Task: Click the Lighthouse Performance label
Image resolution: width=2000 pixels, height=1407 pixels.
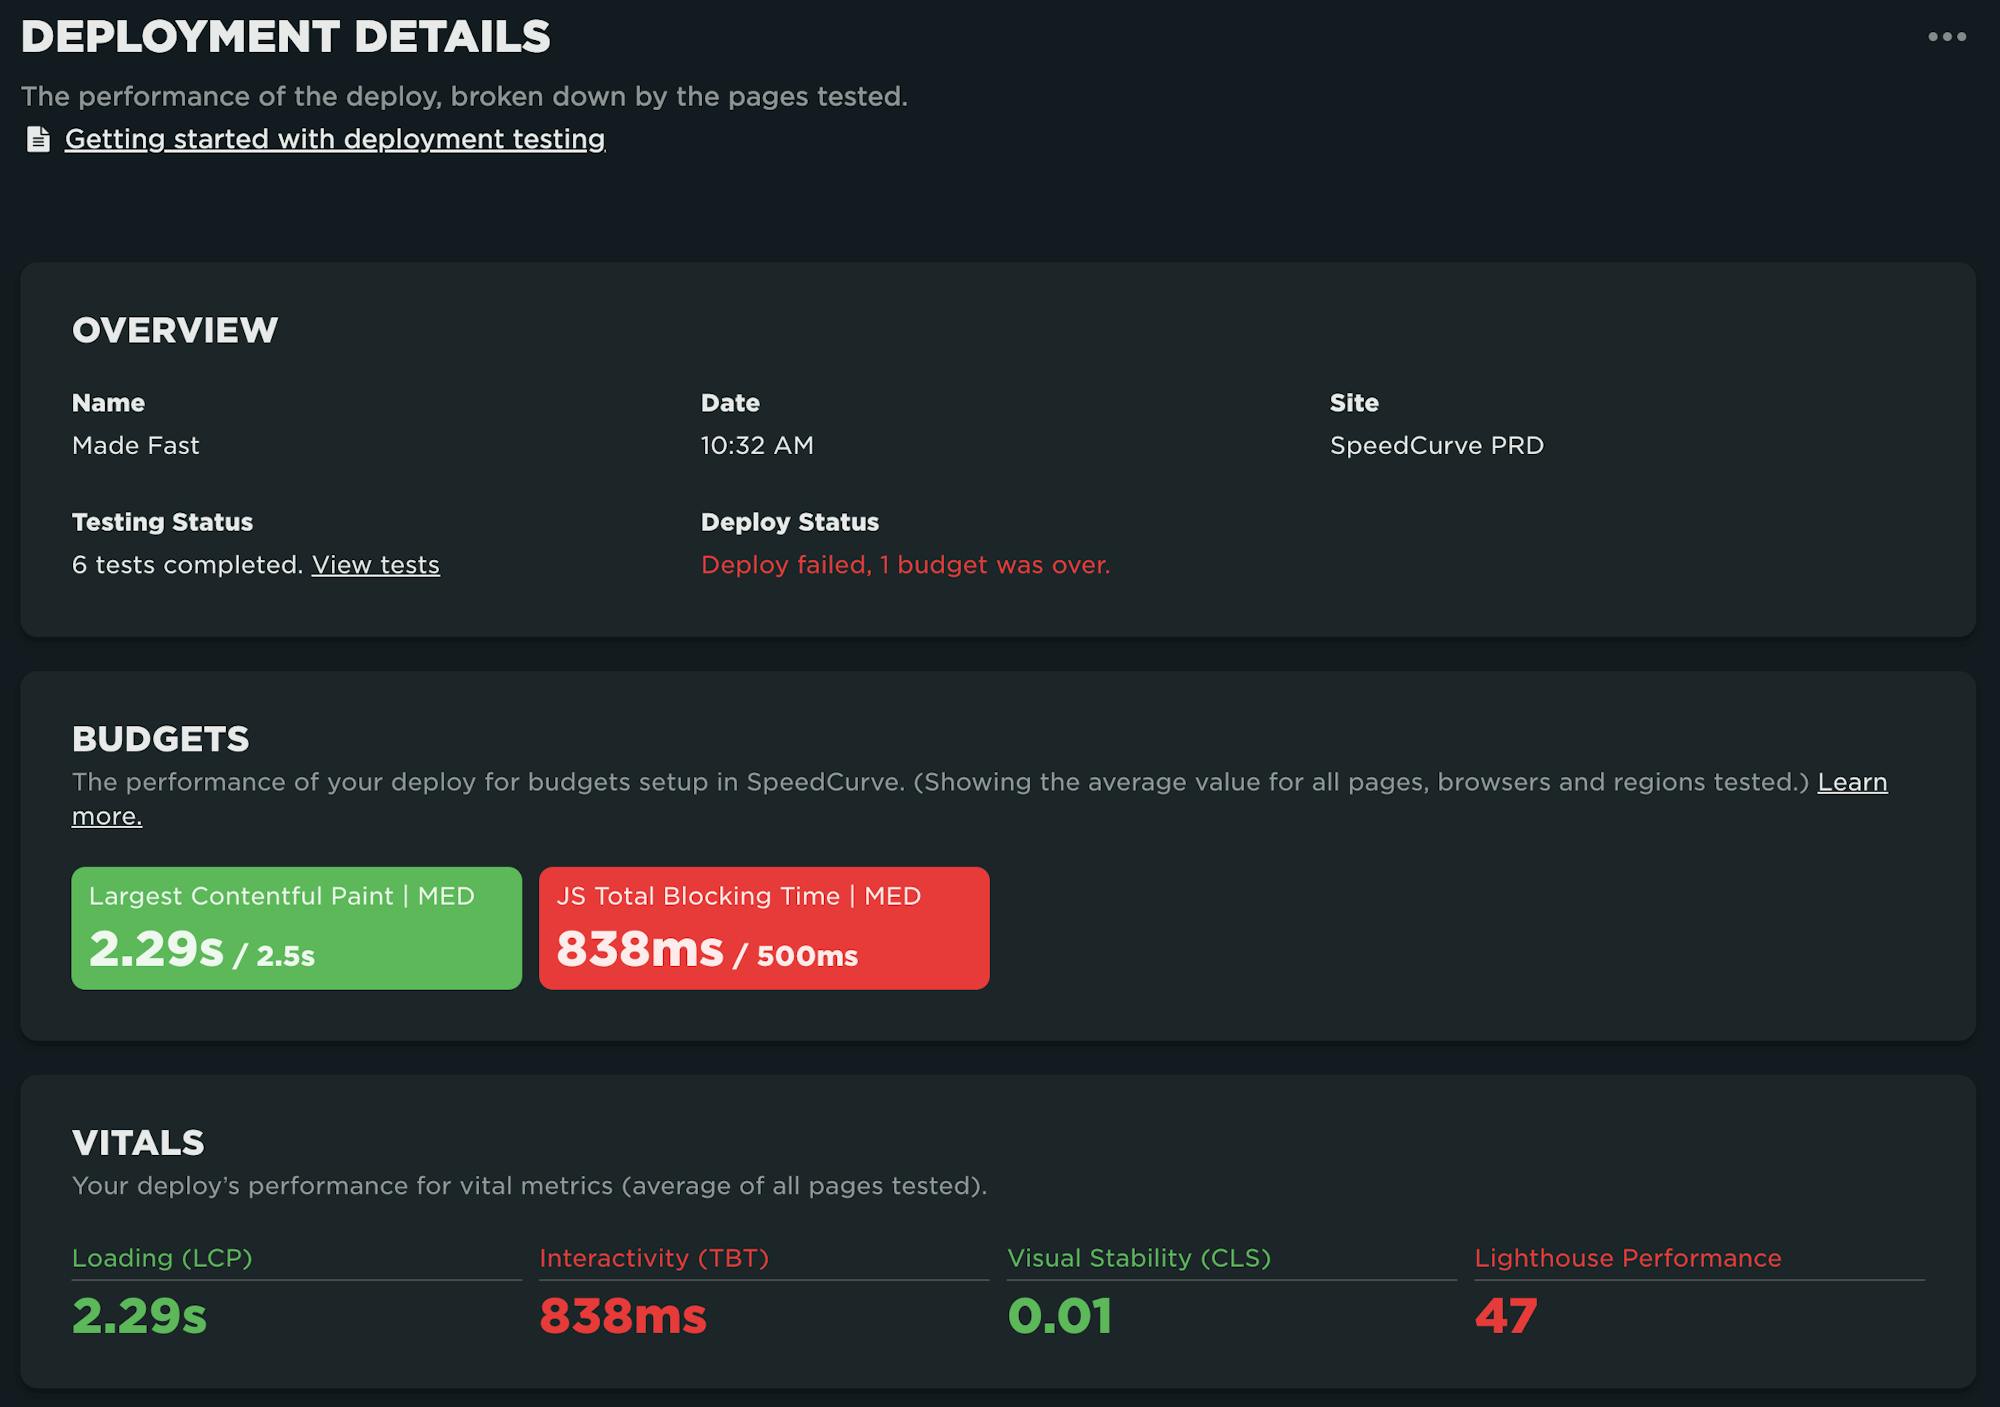Action: coord(1627,1258)
